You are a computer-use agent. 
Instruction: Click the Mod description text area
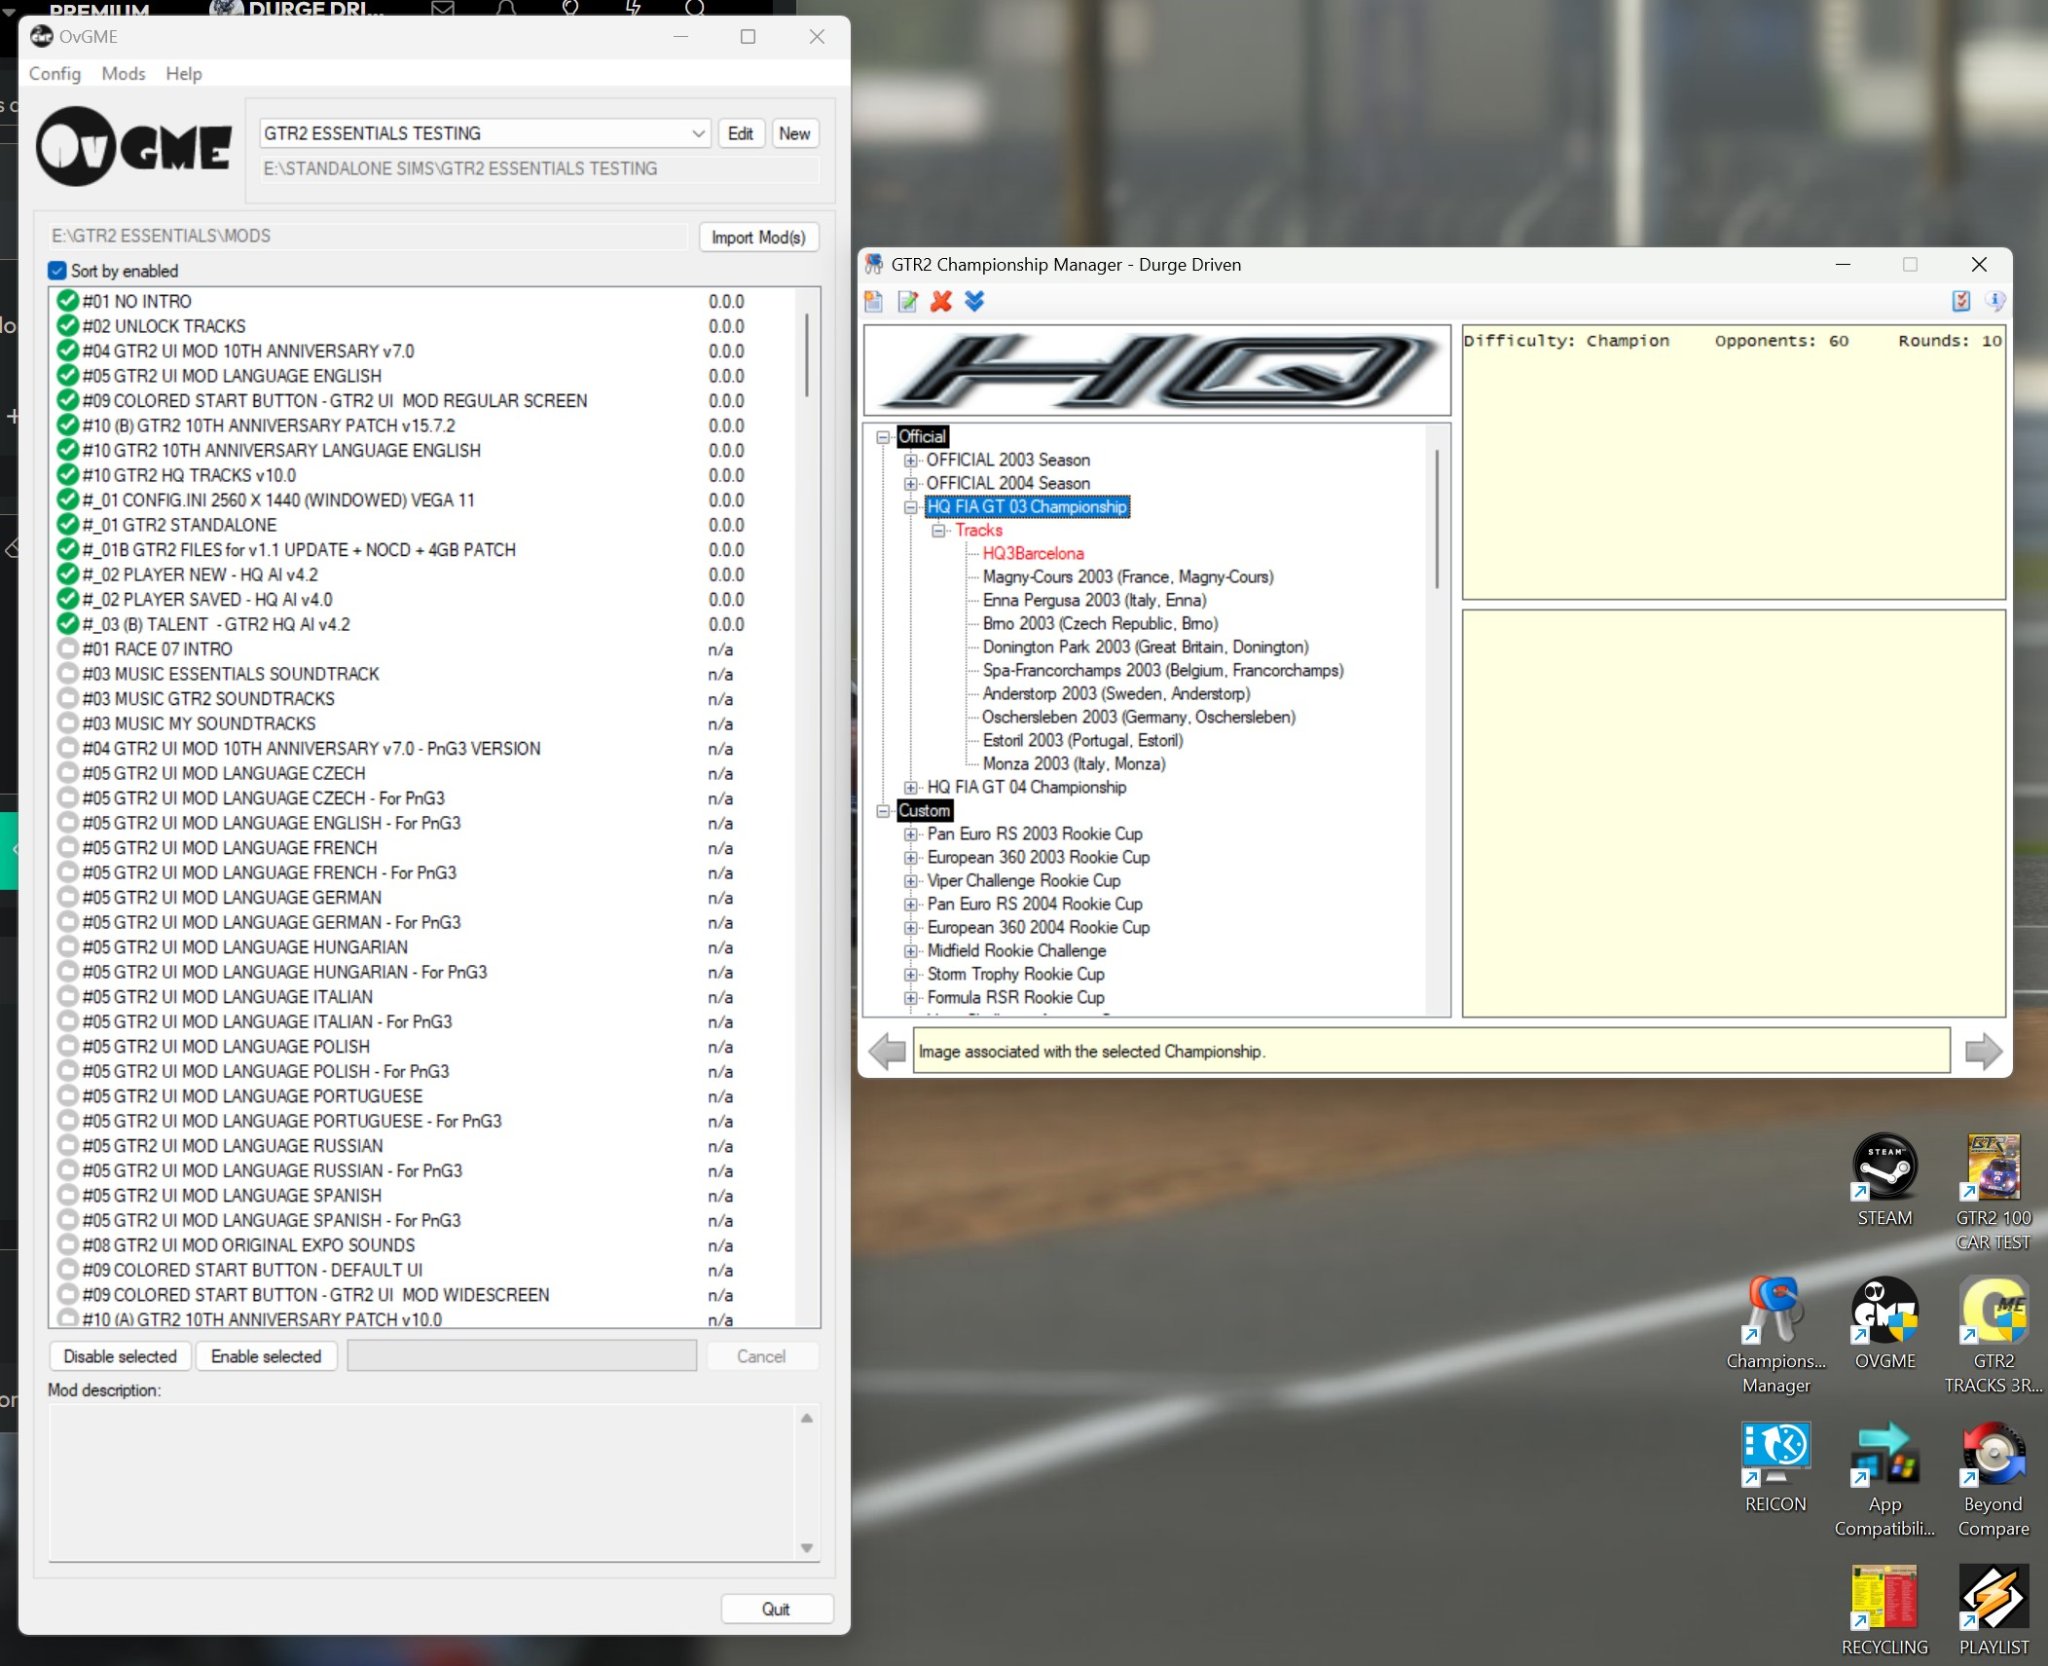422,1482
